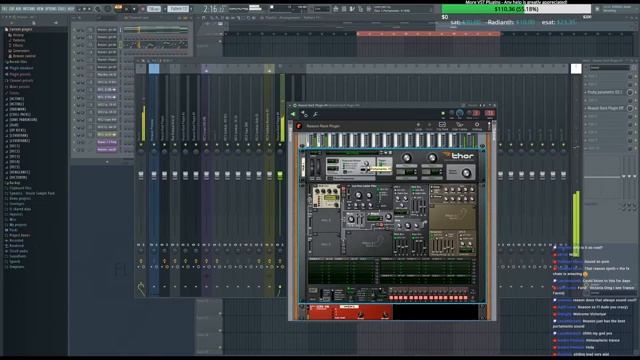
Task: Click Reason Rack Plugin FX slot
Action: 605,108
